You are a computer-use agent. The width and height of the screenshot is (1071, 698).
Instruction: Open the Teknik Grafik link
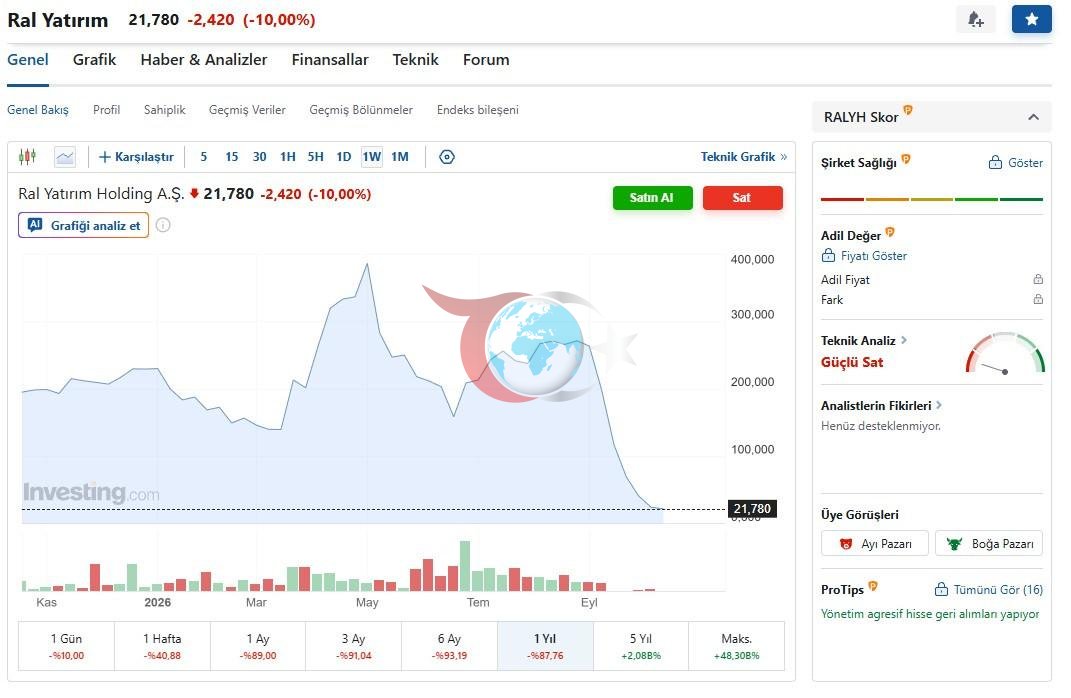coord(744,157)
